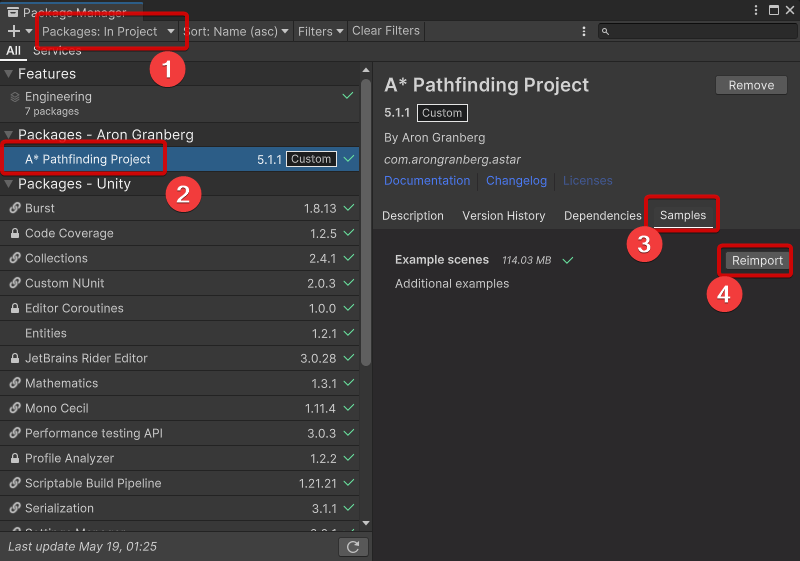800x561 pixels.
Task: Click the lock icon beside Editor Coroutines
Action: [15, 308]
